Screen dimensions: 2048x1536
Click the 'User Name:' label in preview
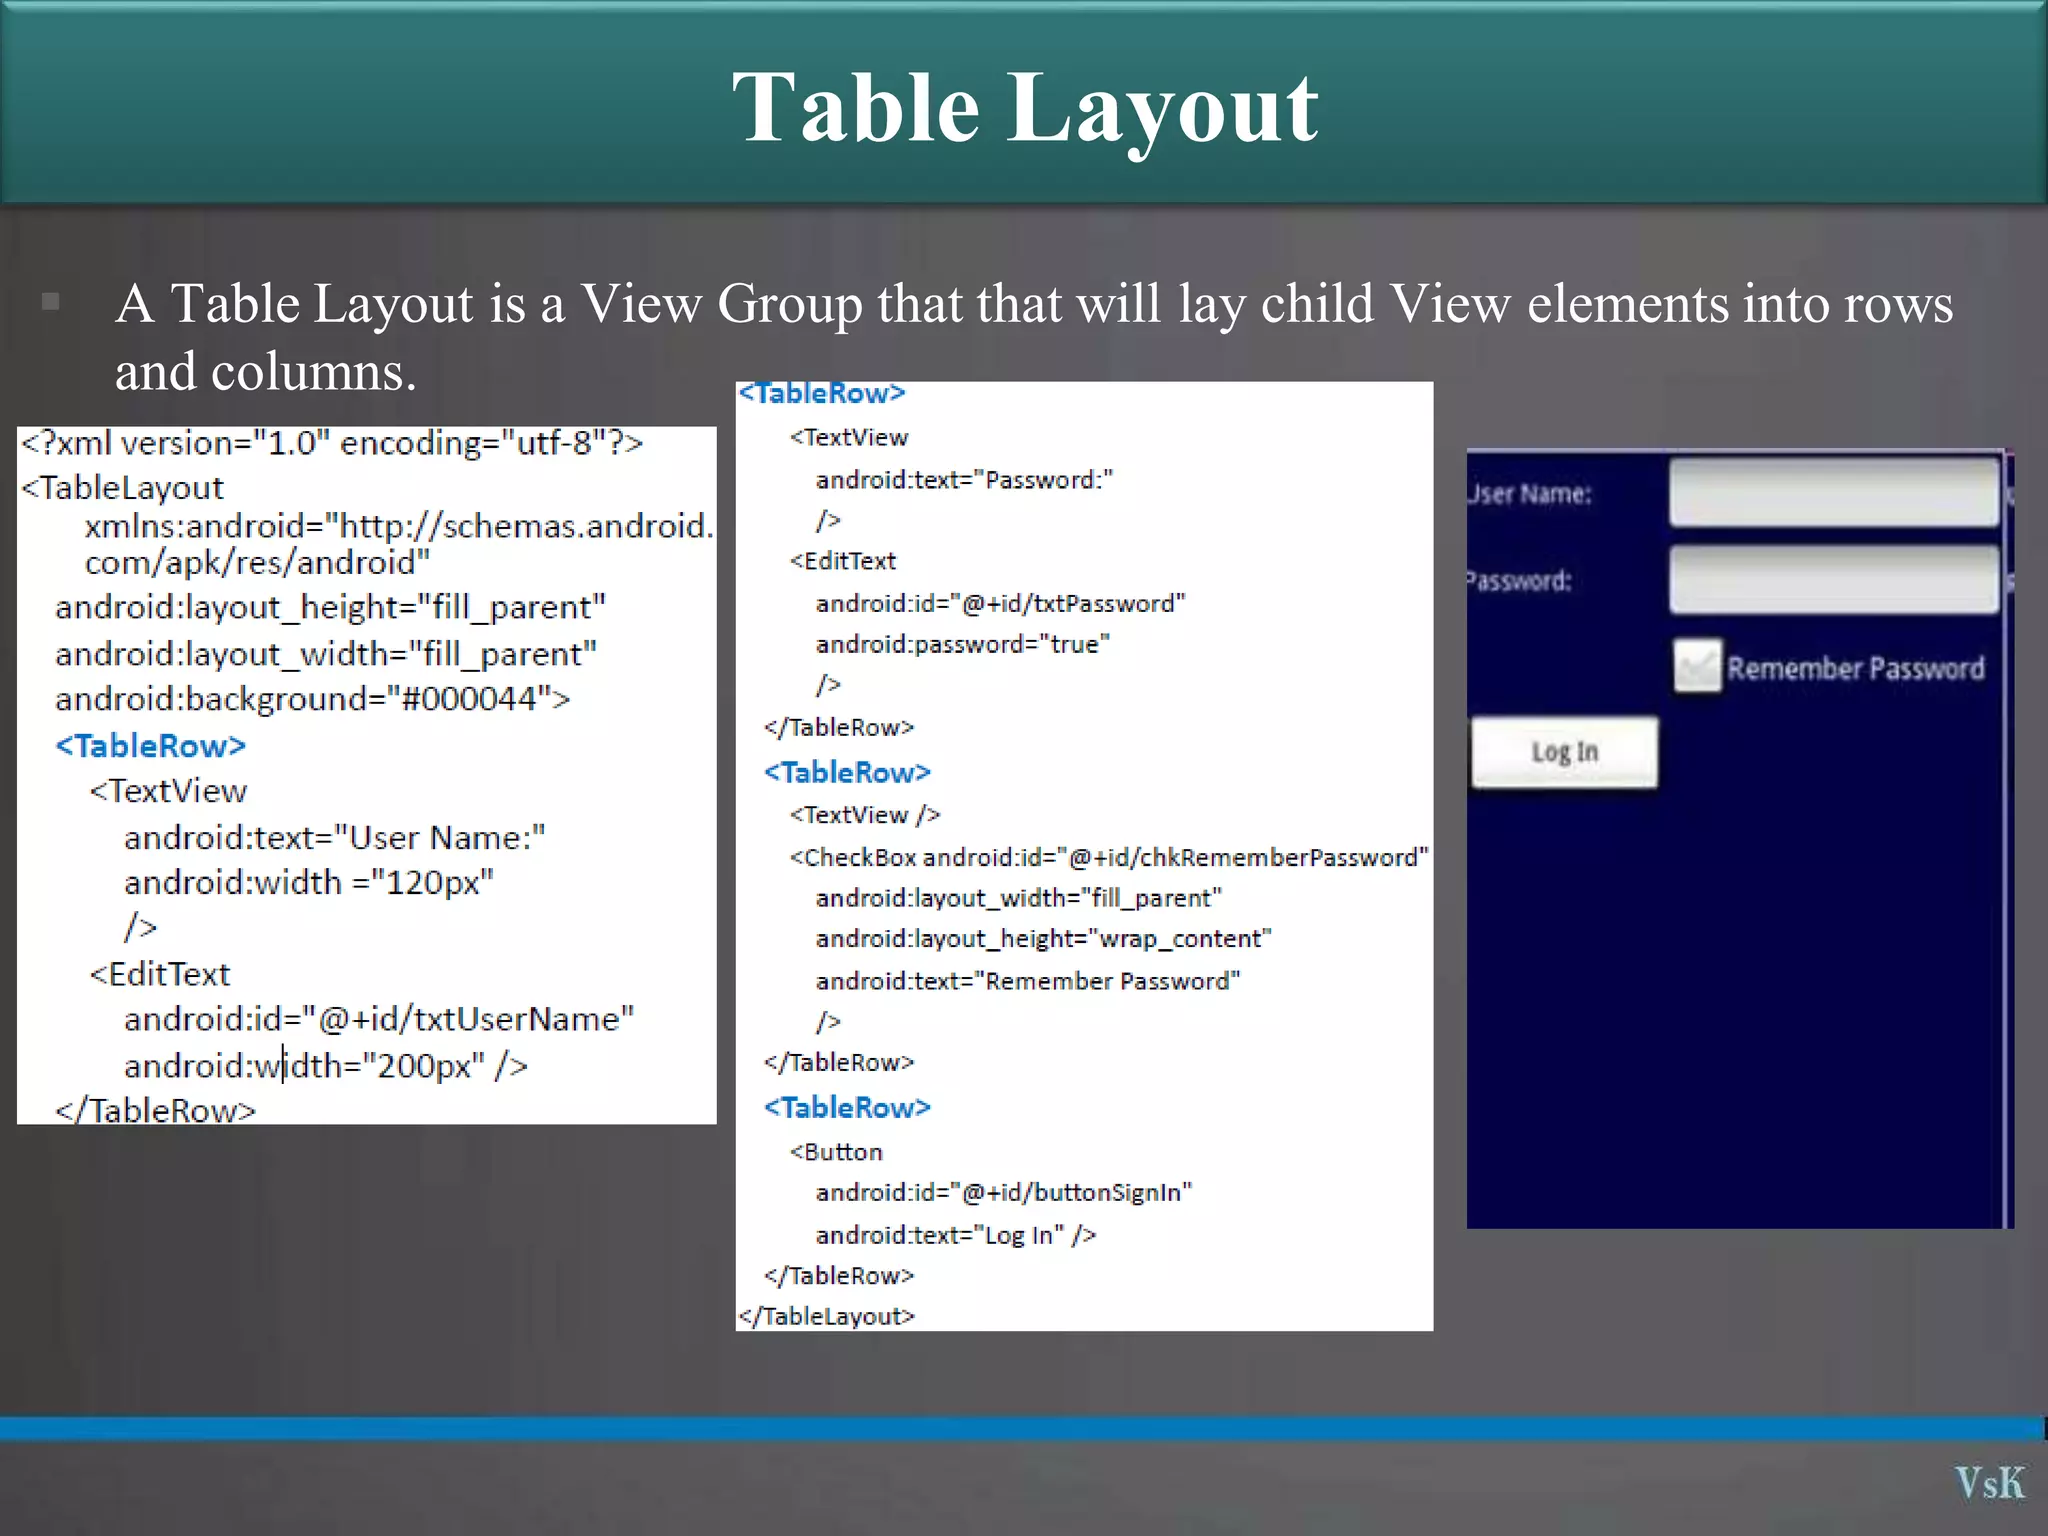(x=1530, y=494)
